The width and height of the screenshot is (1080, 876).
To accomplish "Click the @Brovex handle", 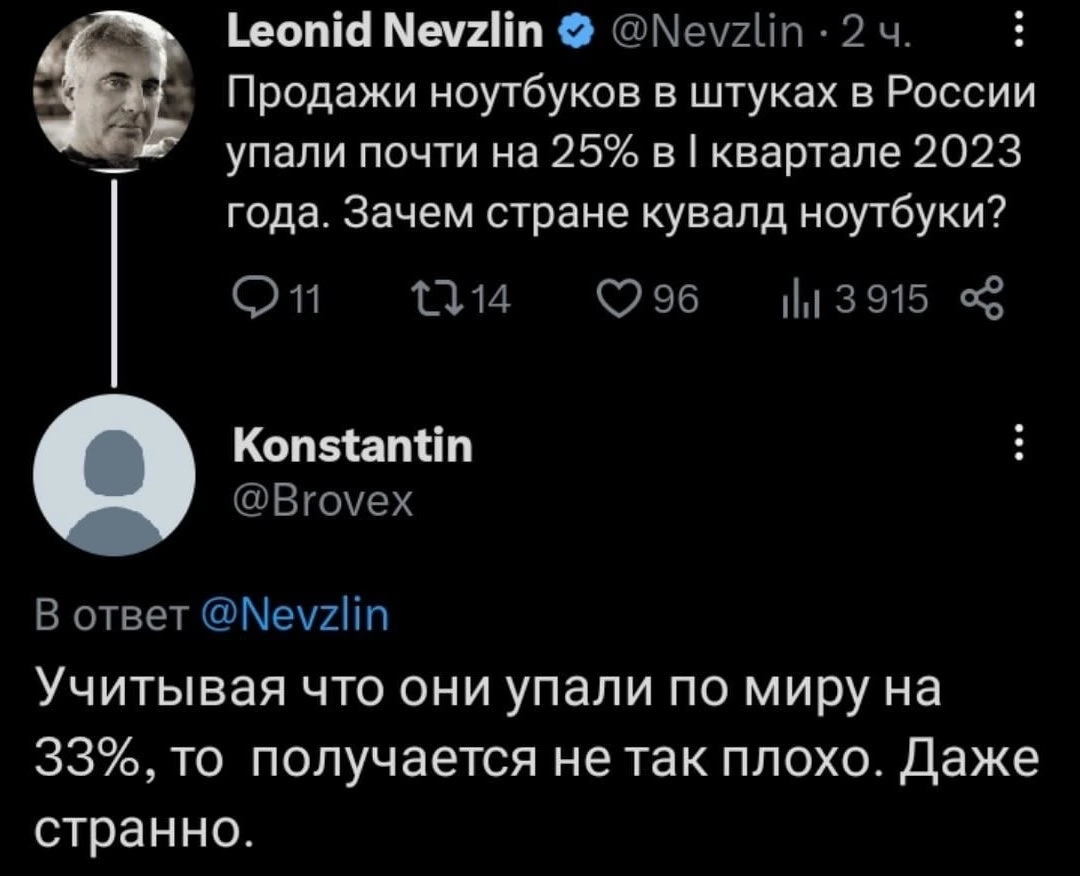I will pyautogui.click(x=323, y=501).
